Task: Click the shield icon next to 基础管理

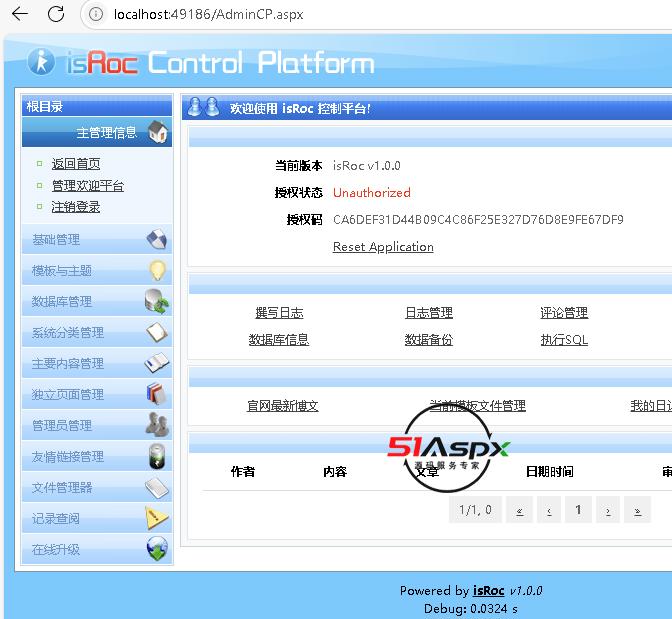Action: (157, 239)
